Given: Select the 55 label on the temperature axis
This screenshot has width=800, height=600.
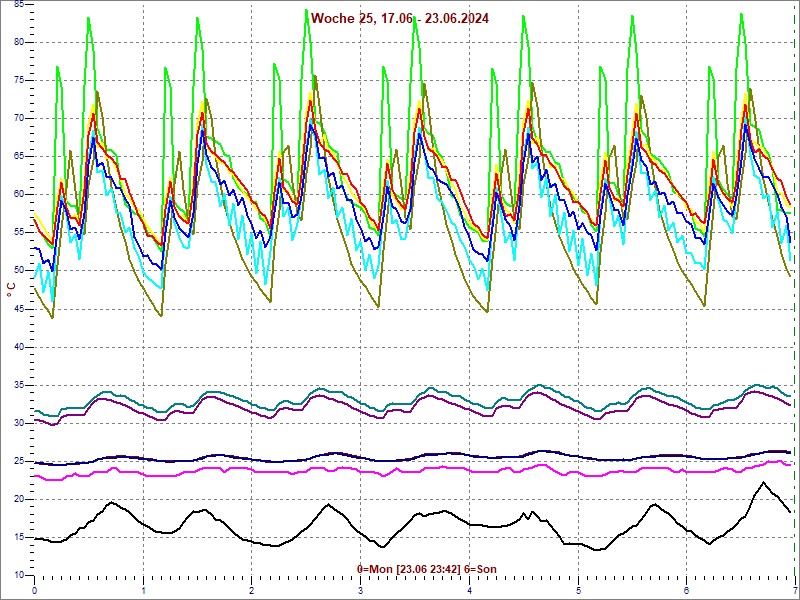Looking at the screenshot, I should coord(19,233).
